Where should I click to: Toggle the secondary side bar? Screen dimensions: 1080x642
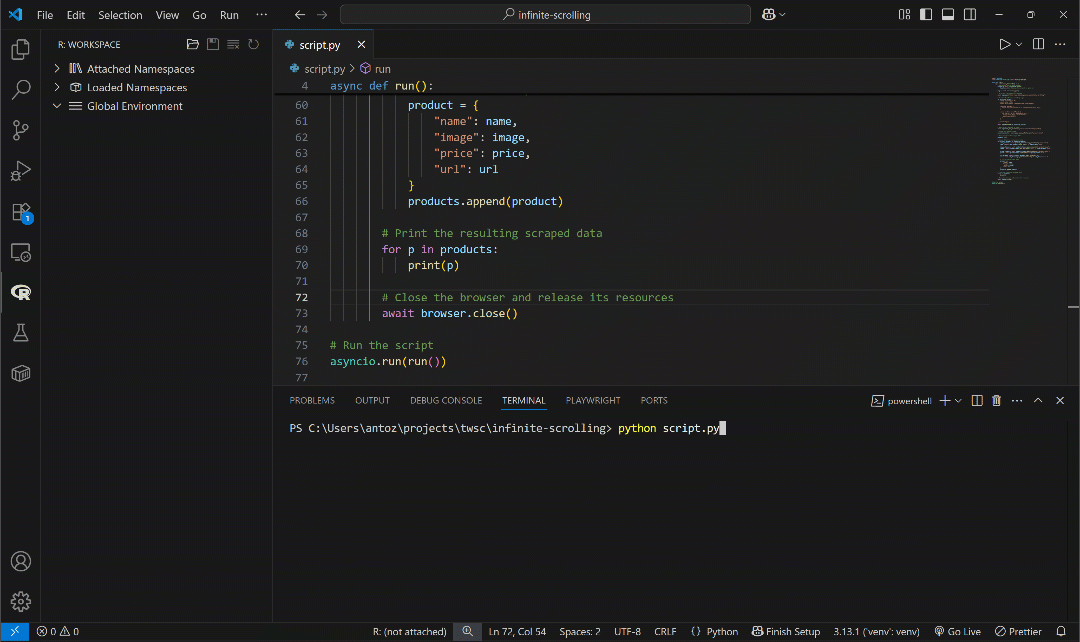969,15
